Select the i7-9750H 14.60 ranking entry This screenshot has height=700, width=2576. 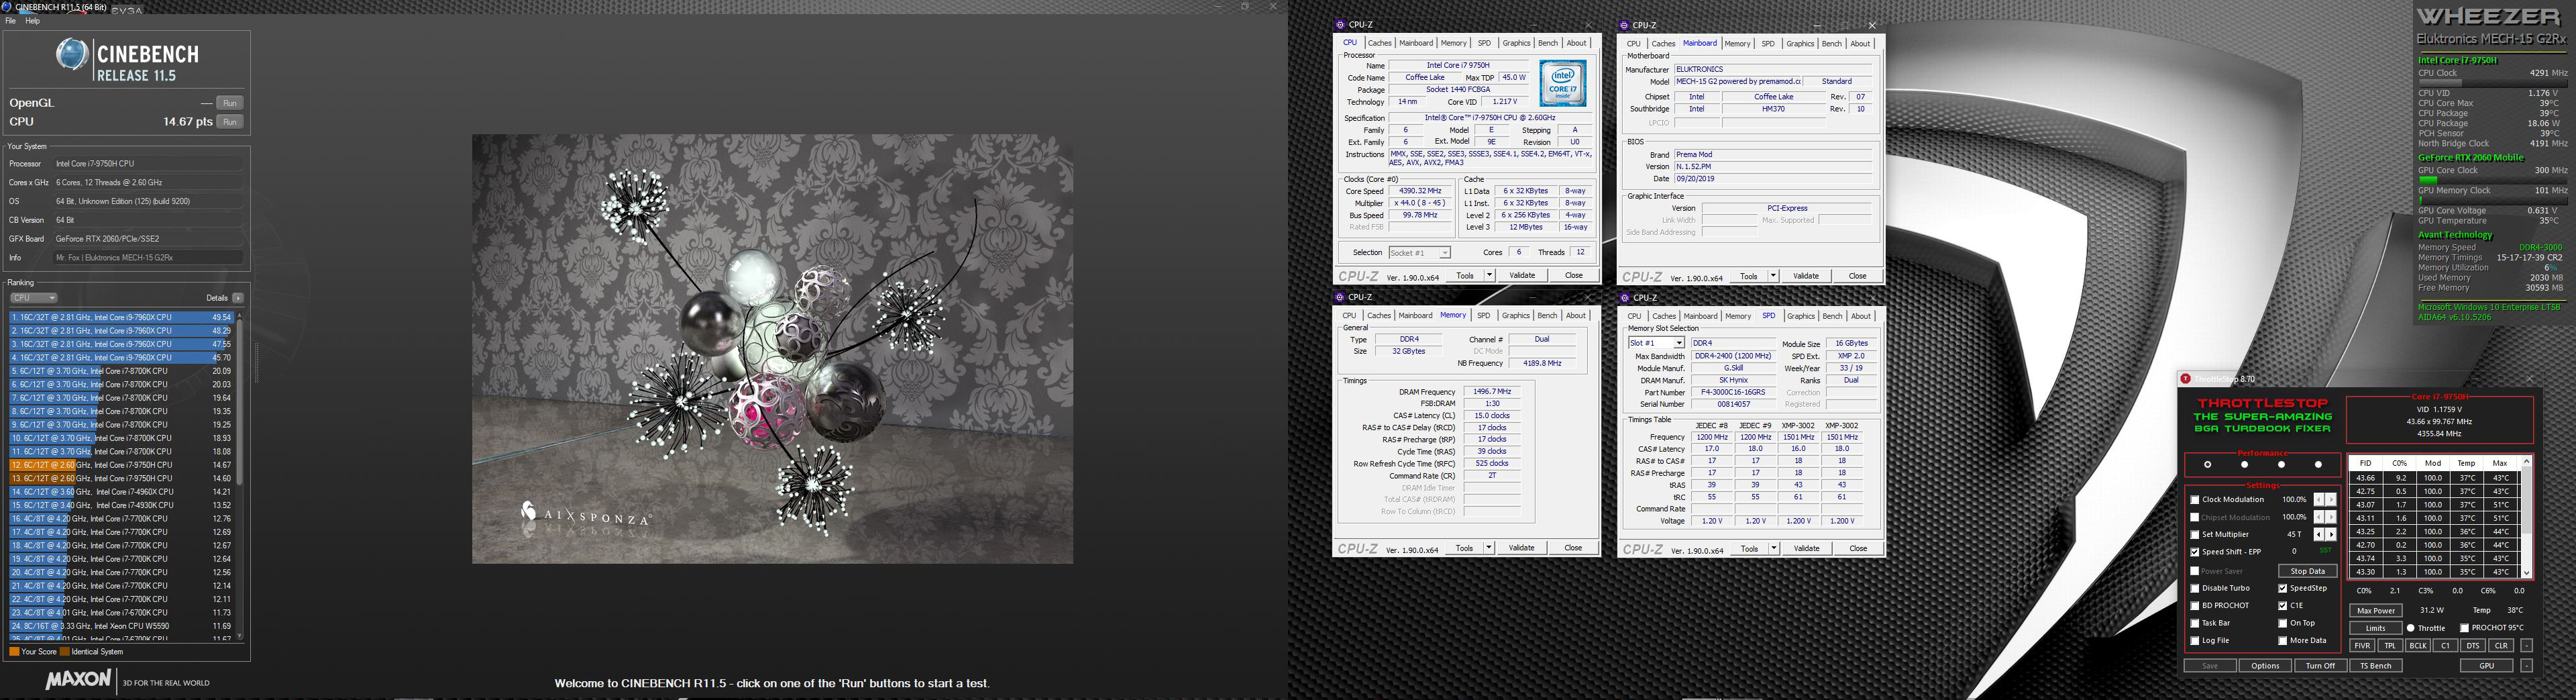pyautogui.click(x=120, y=479)
